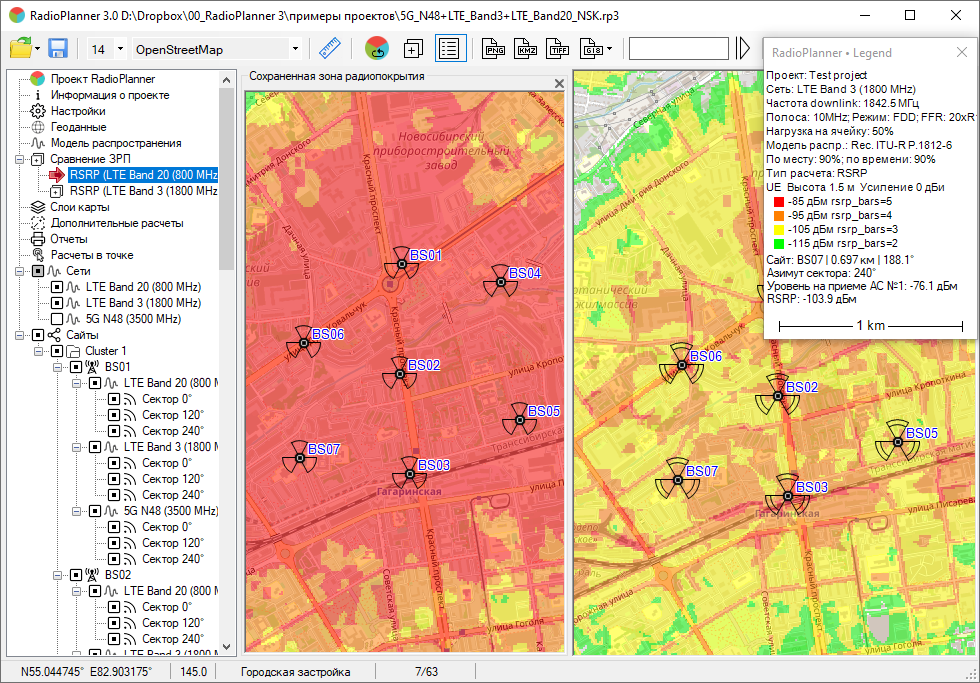Select Информация о проекте in the tree
The image size is (980, 683).
pos(110,95)
